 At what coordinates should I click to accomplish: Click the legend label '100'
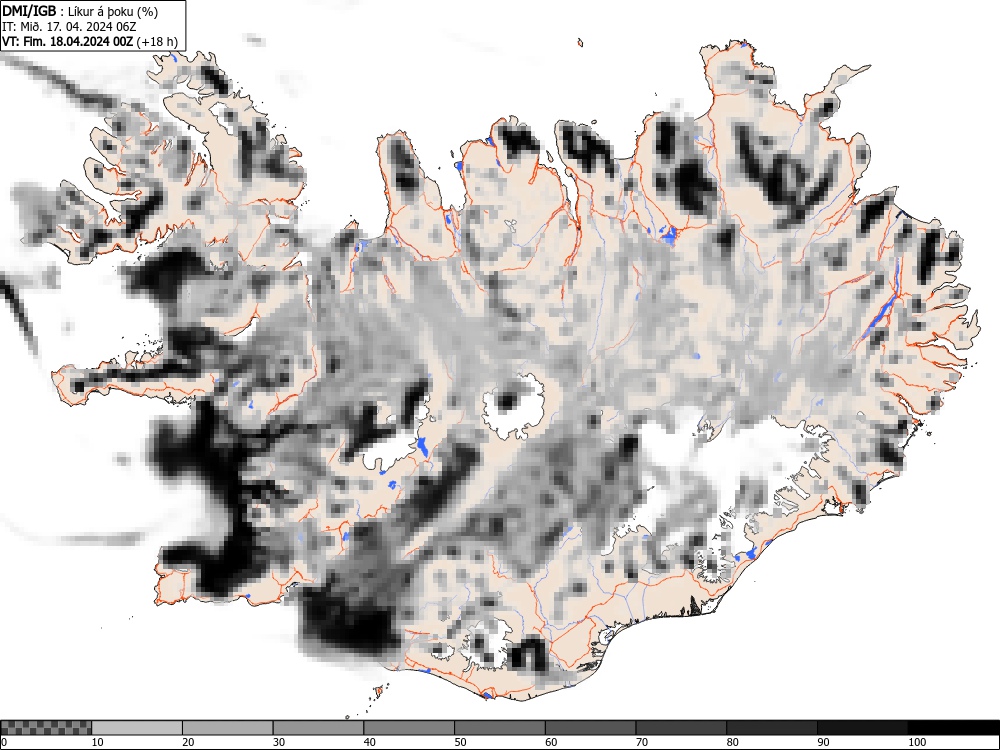tap(917, 742)
